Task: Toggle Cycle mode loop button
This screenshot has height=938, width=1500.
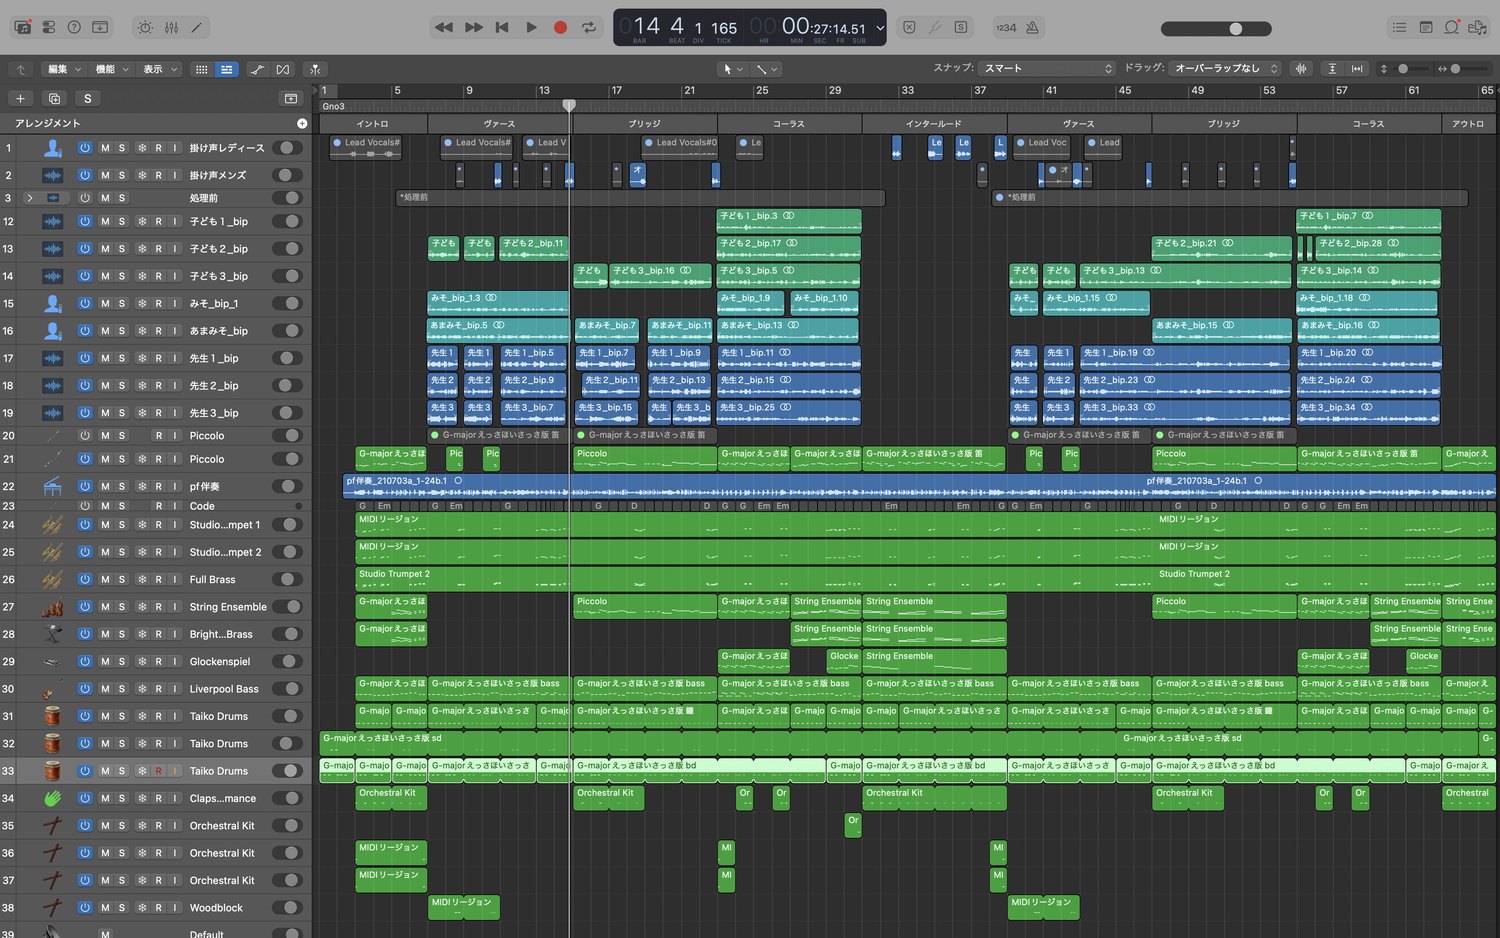Action: (589, 27)
